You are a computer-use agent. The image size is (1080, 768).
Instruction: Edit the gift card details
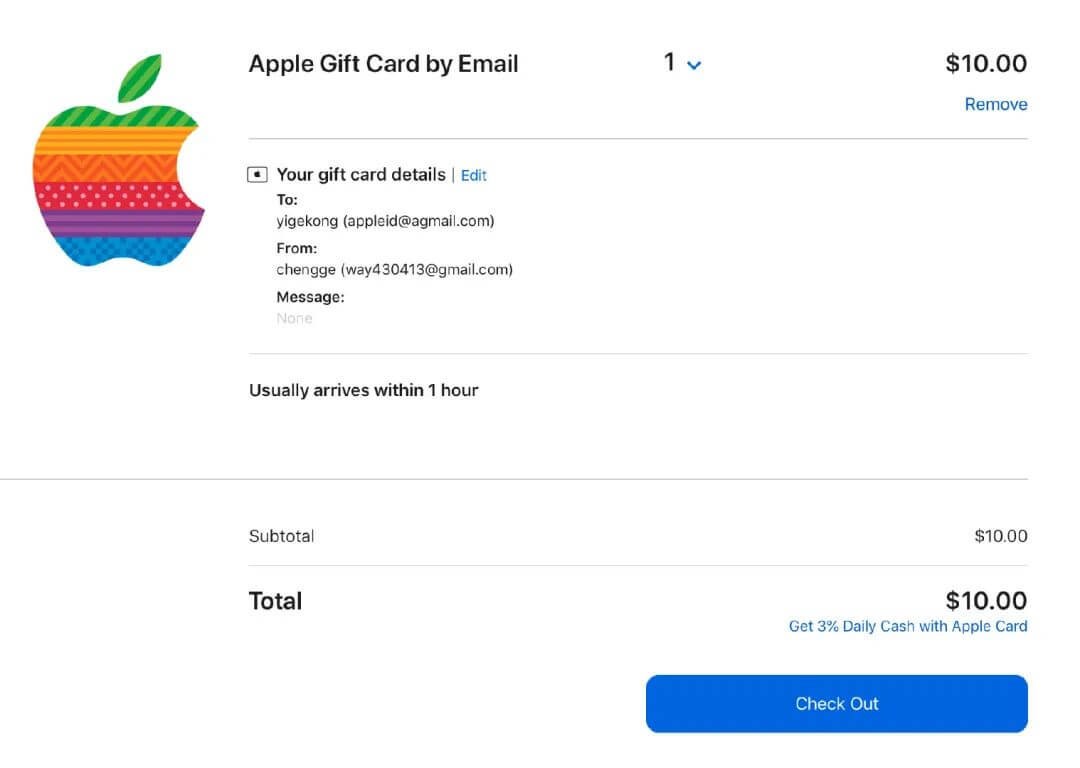point(474,175)
